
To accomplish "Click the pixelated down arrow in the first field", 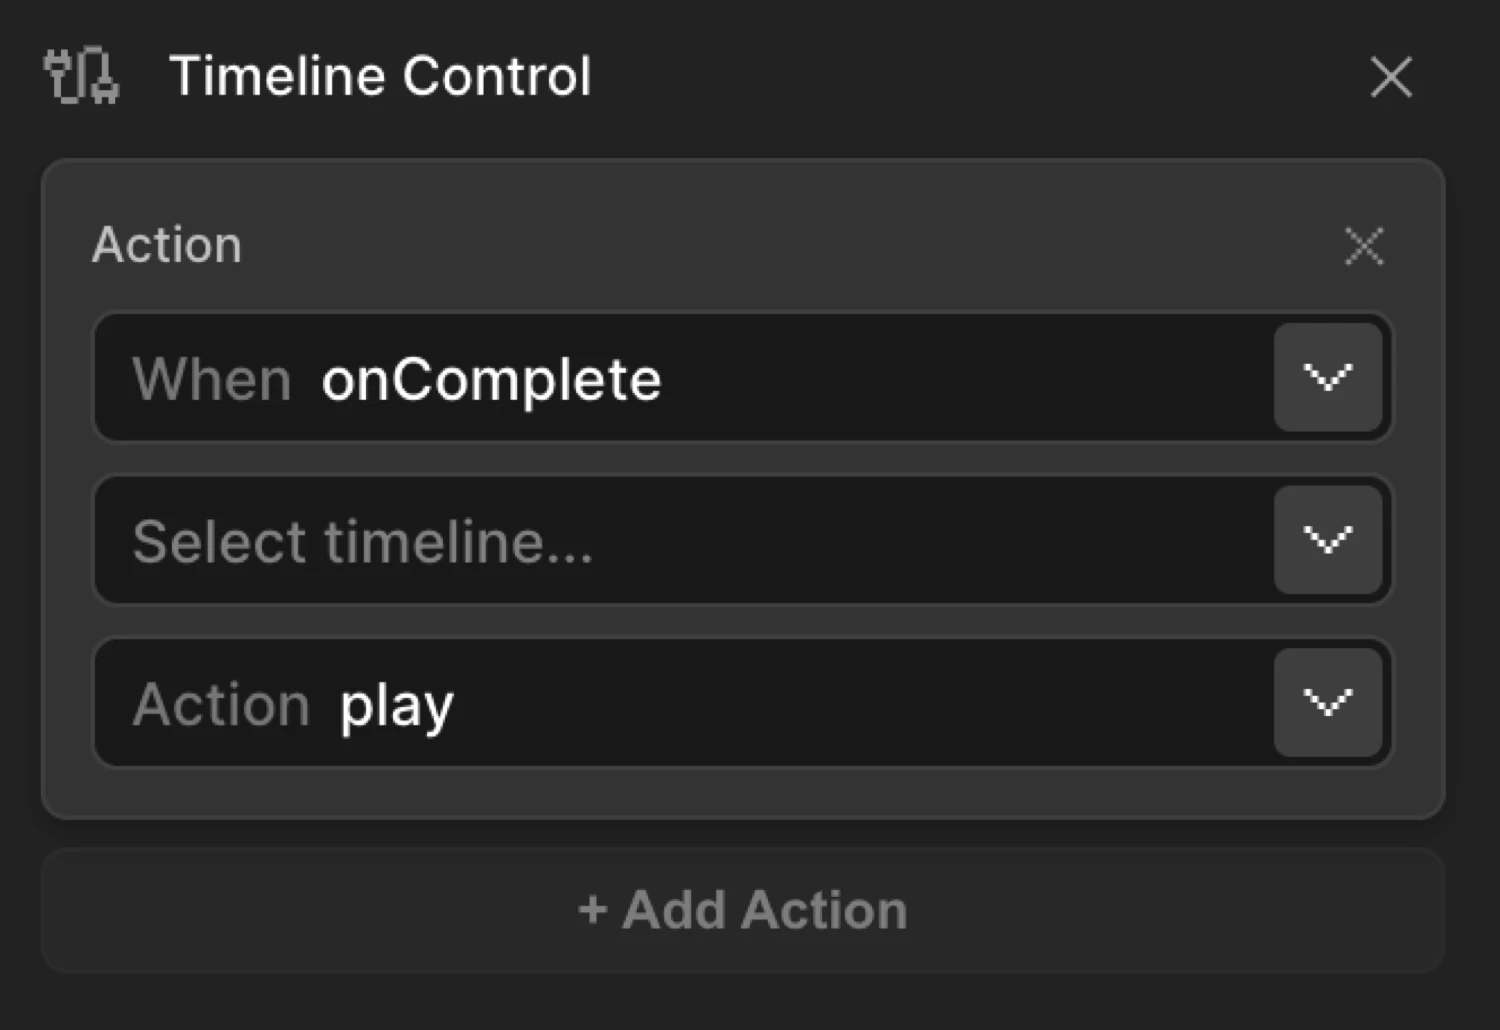I will pos(1328,378).
